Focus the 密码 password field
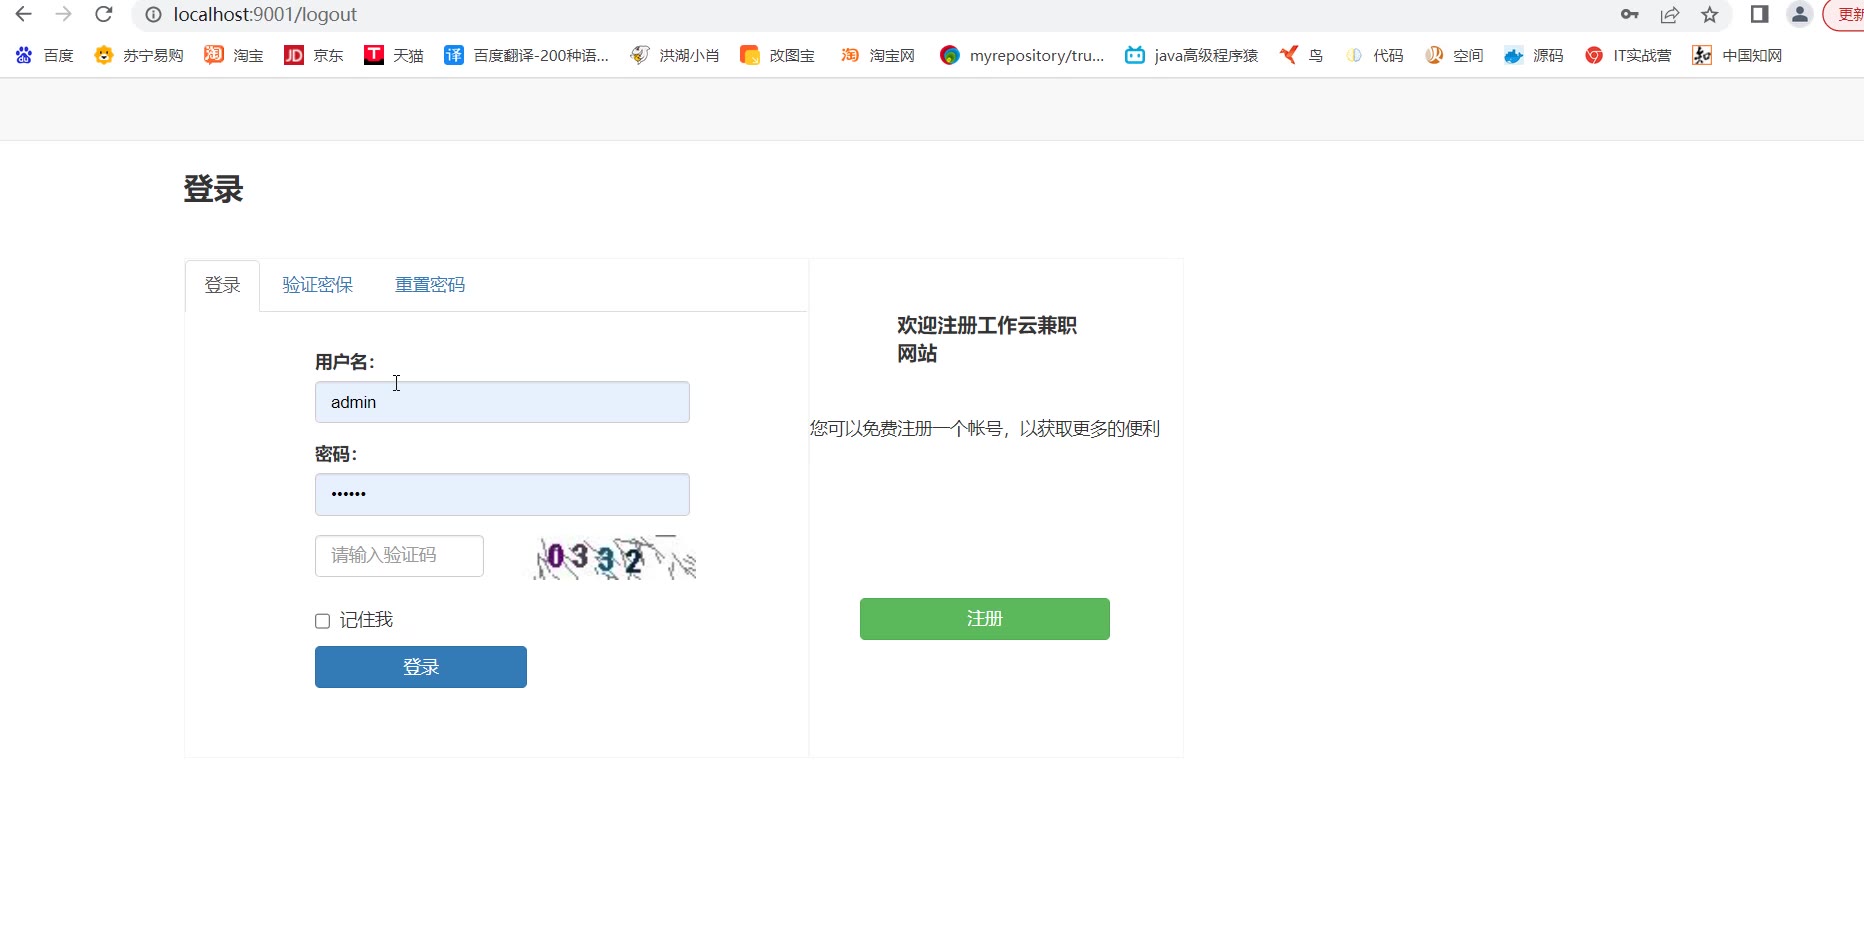1864x940 pixels. point(502,494)
